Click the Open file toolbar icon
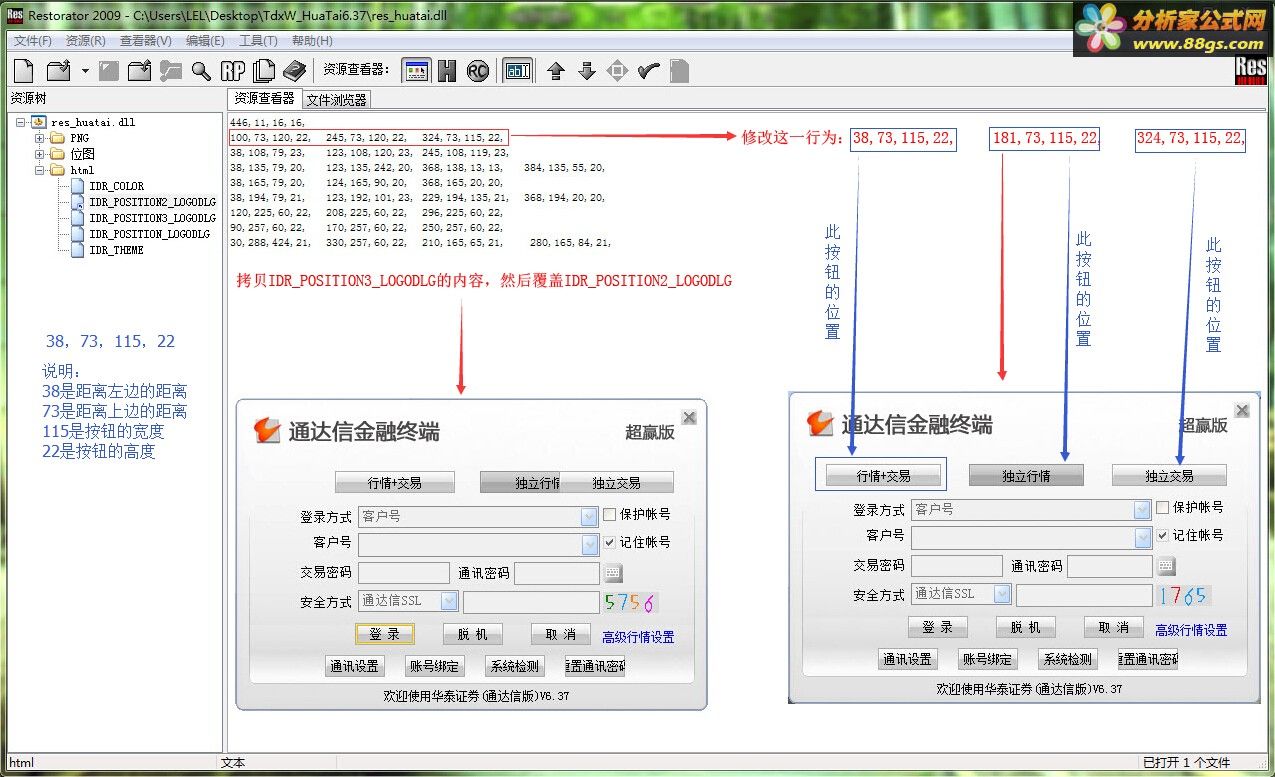This screenshot has width=1275, height=777. tap(59, 71)
